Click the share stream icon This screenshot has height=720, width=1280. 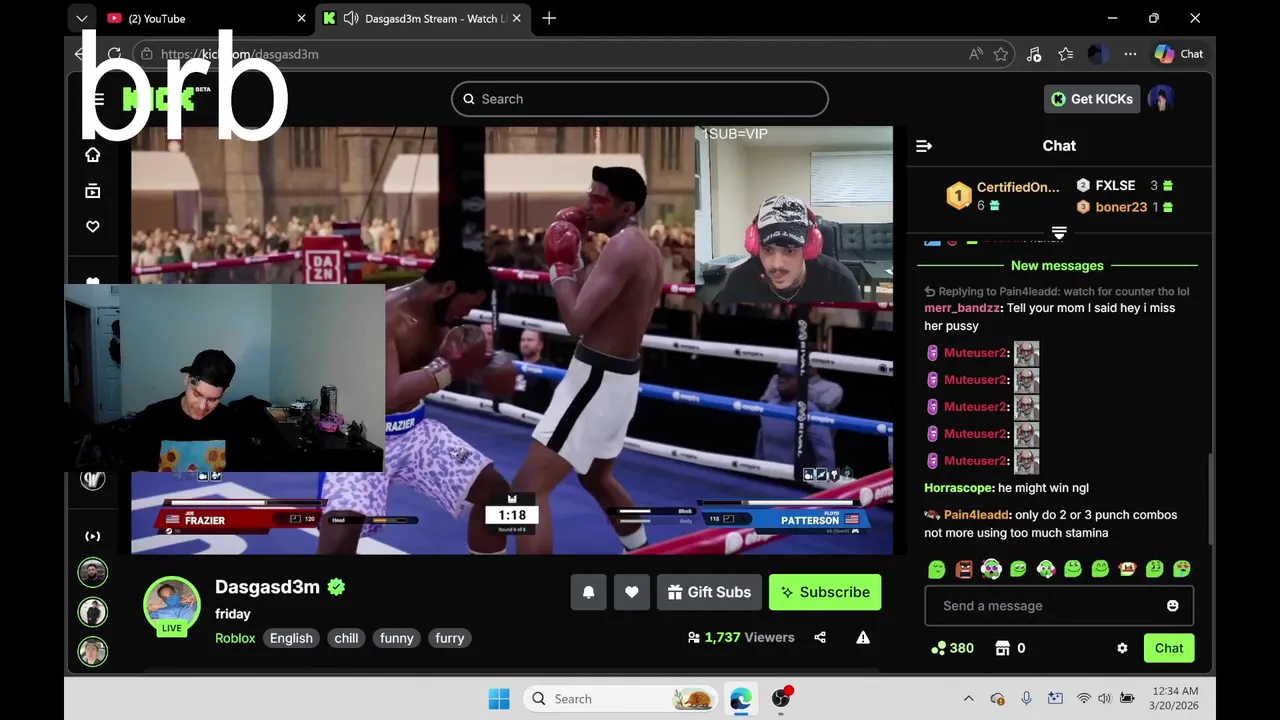[820, 638]
